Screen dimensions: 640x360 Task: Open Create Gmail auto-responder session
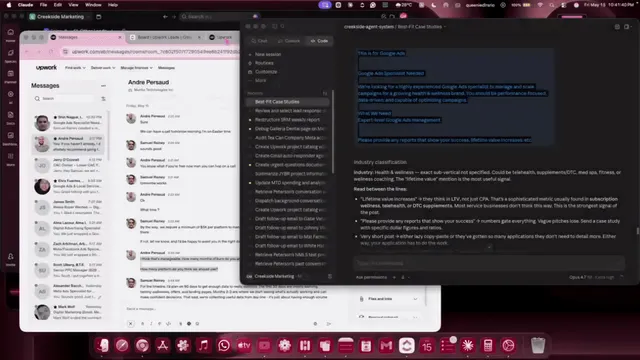coord(287,156)
